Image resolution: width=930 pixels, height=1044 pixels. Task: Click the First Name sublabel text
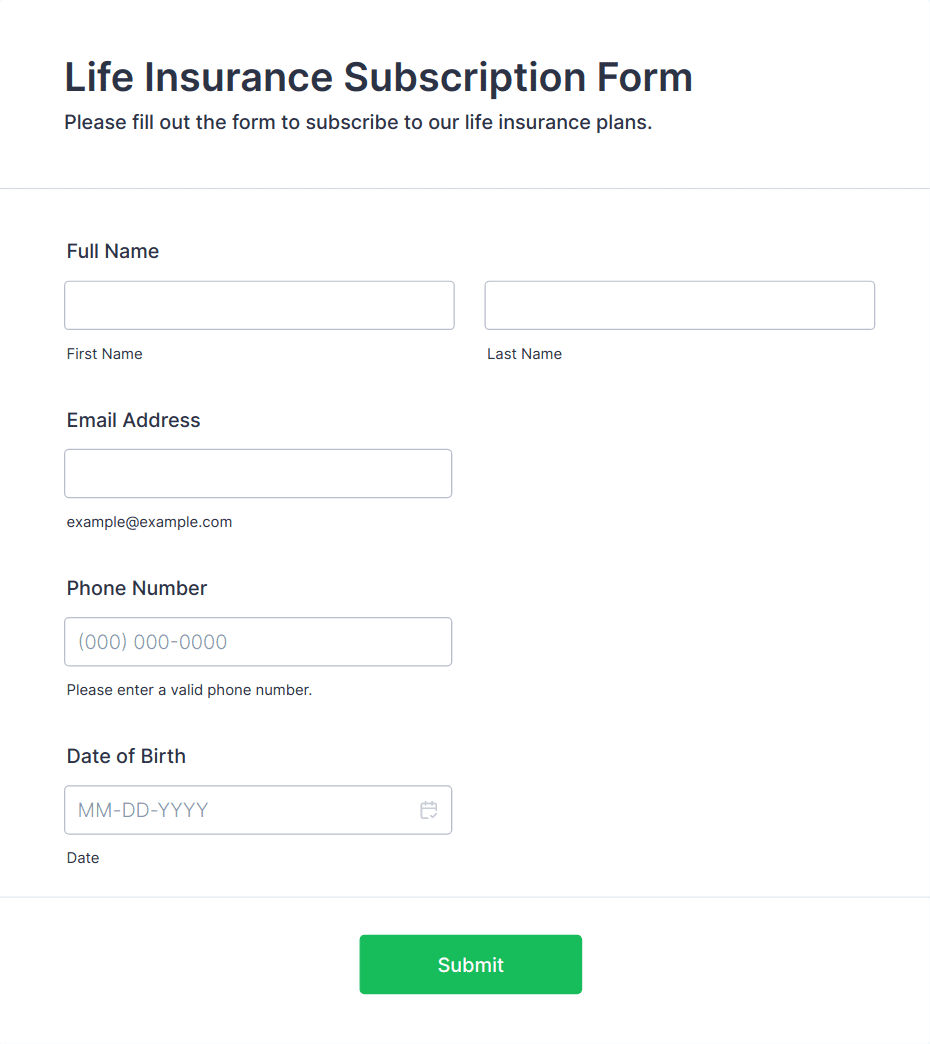coord(105,354)
